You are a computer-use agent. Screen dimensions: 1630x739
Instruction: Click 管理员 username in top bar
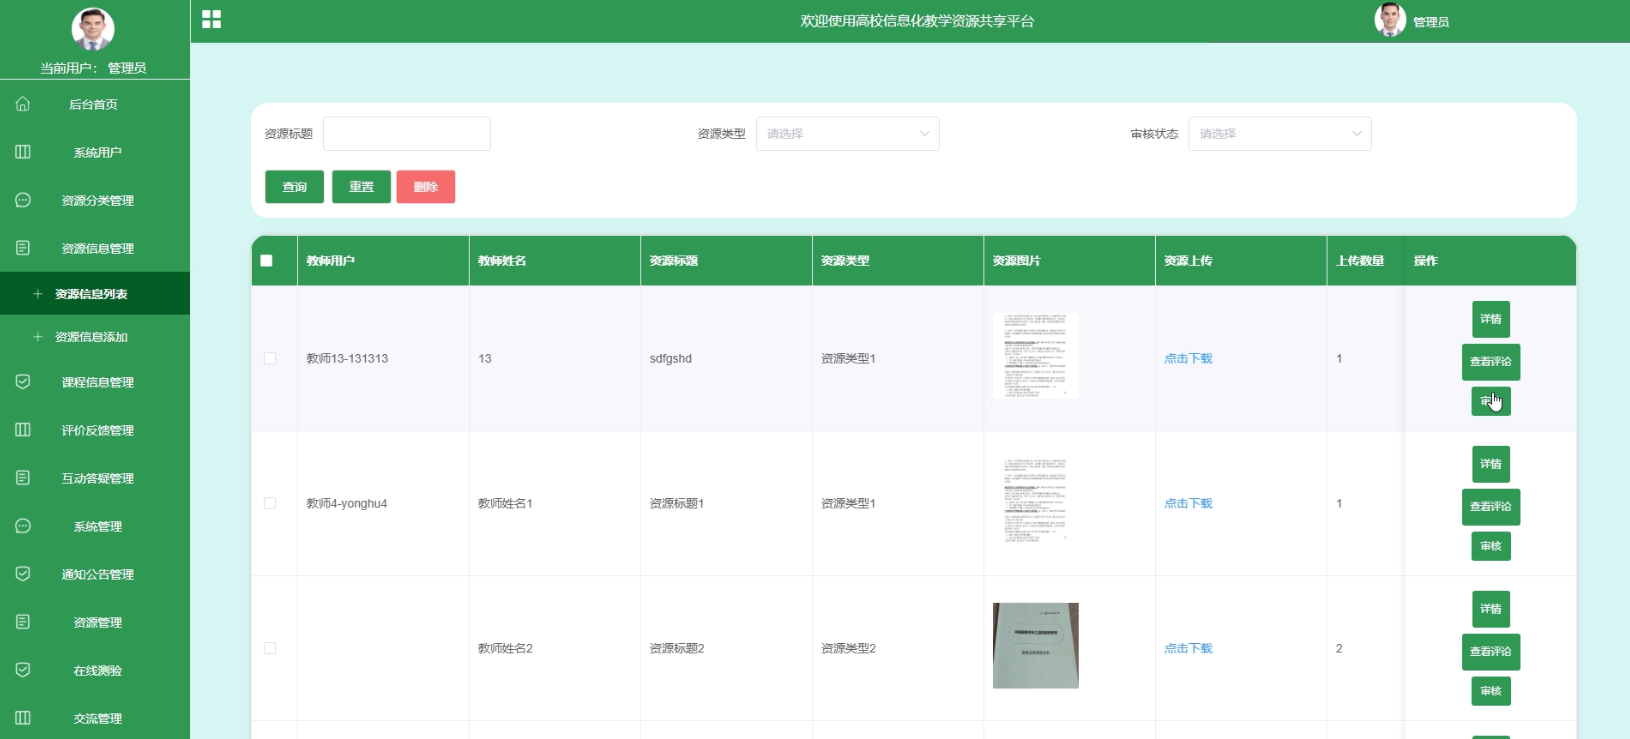pyautogui.click(x=1431, y=22)
